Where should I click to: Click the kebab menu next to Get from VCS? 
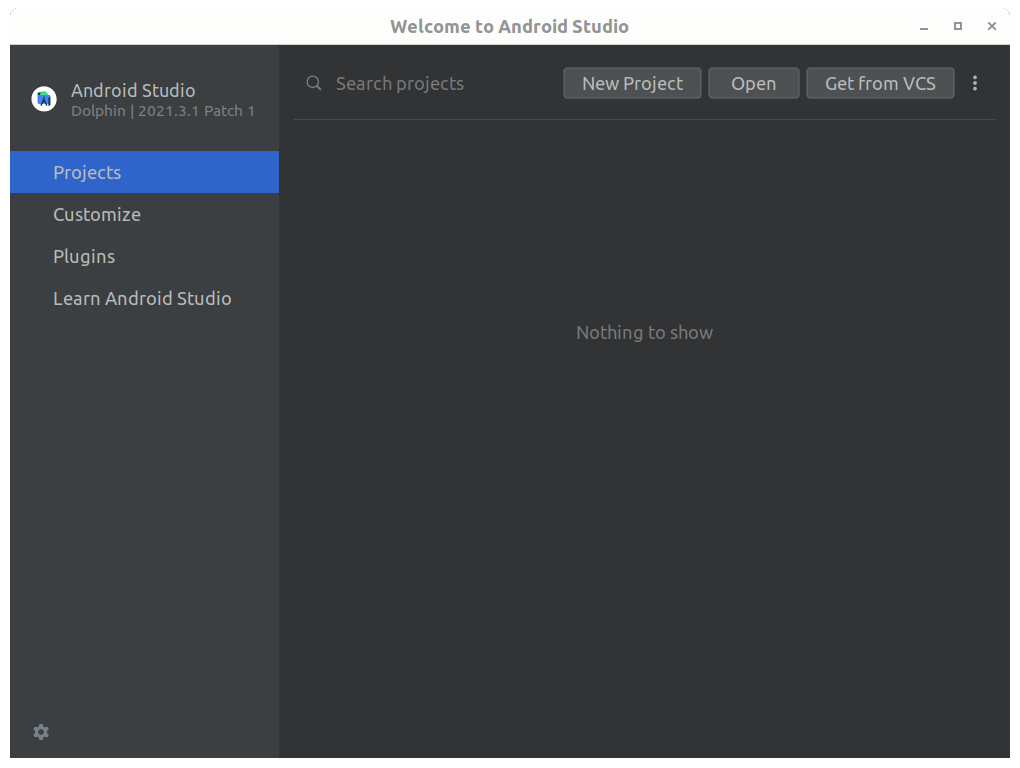(x=975, y=83)
